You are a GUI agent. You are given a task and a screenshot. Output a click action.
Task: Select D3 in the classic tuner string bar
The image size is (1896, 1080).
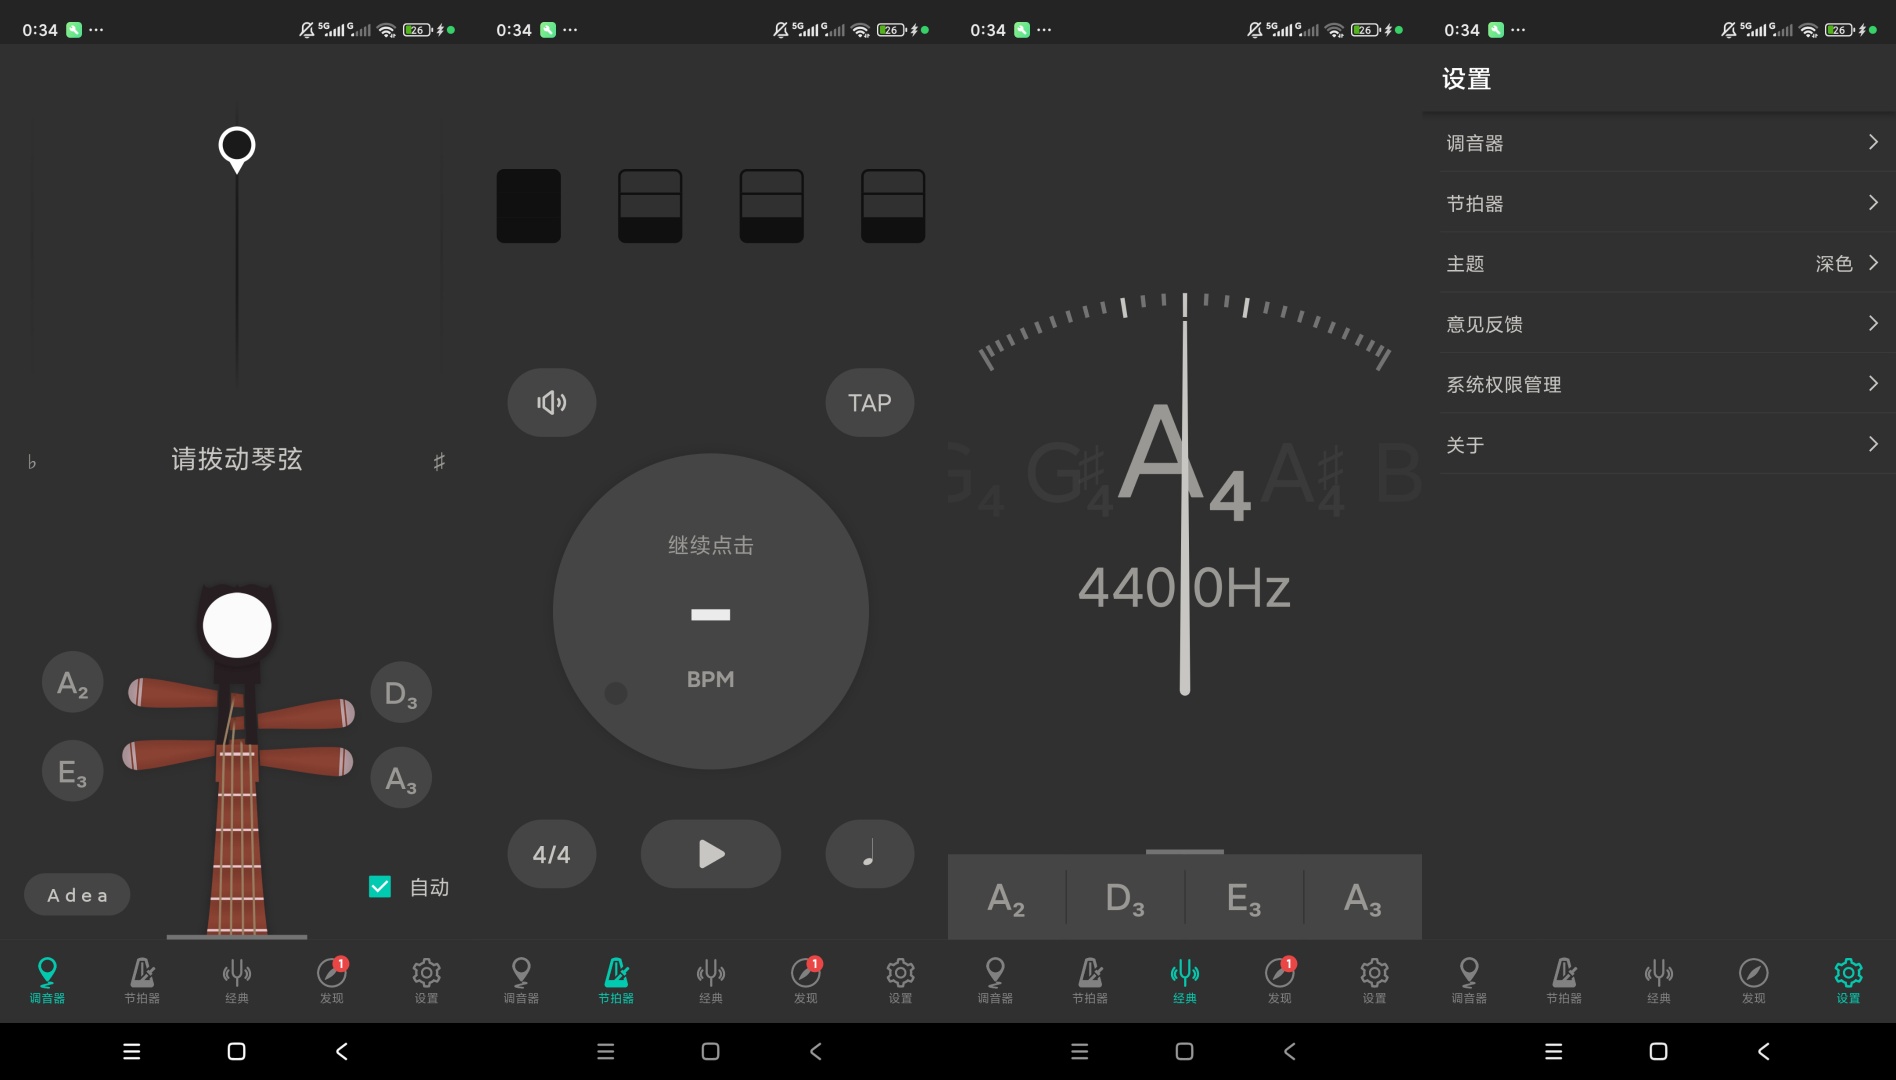coord(1125,898)
